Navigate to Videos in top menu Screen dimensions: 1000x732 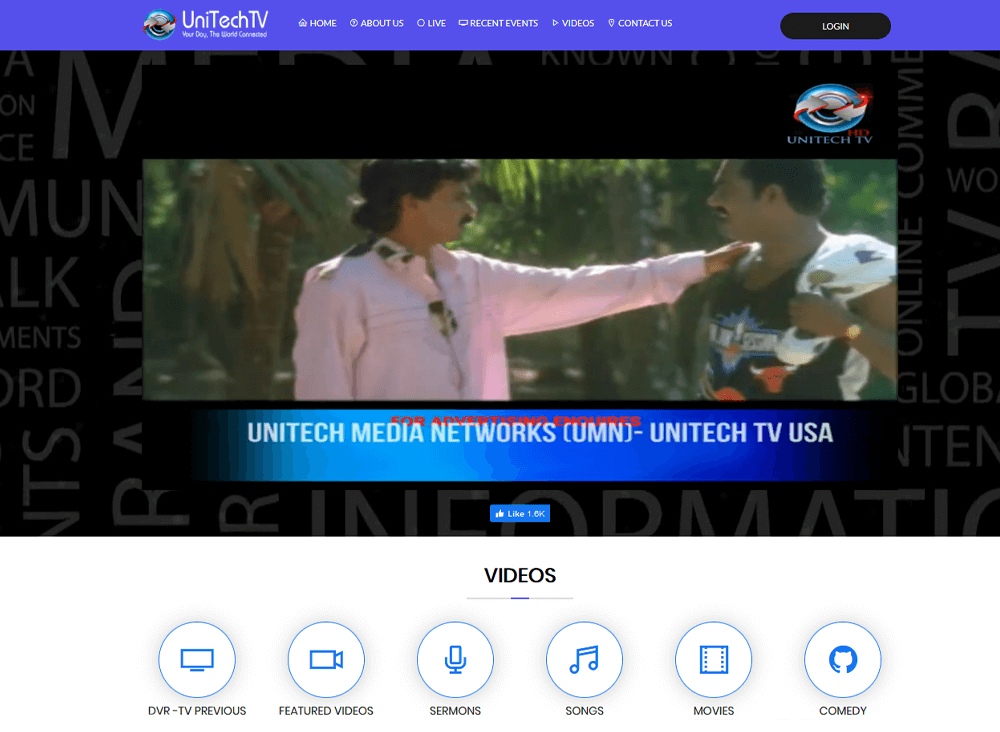pyautogui.click(x=573, y=23)
